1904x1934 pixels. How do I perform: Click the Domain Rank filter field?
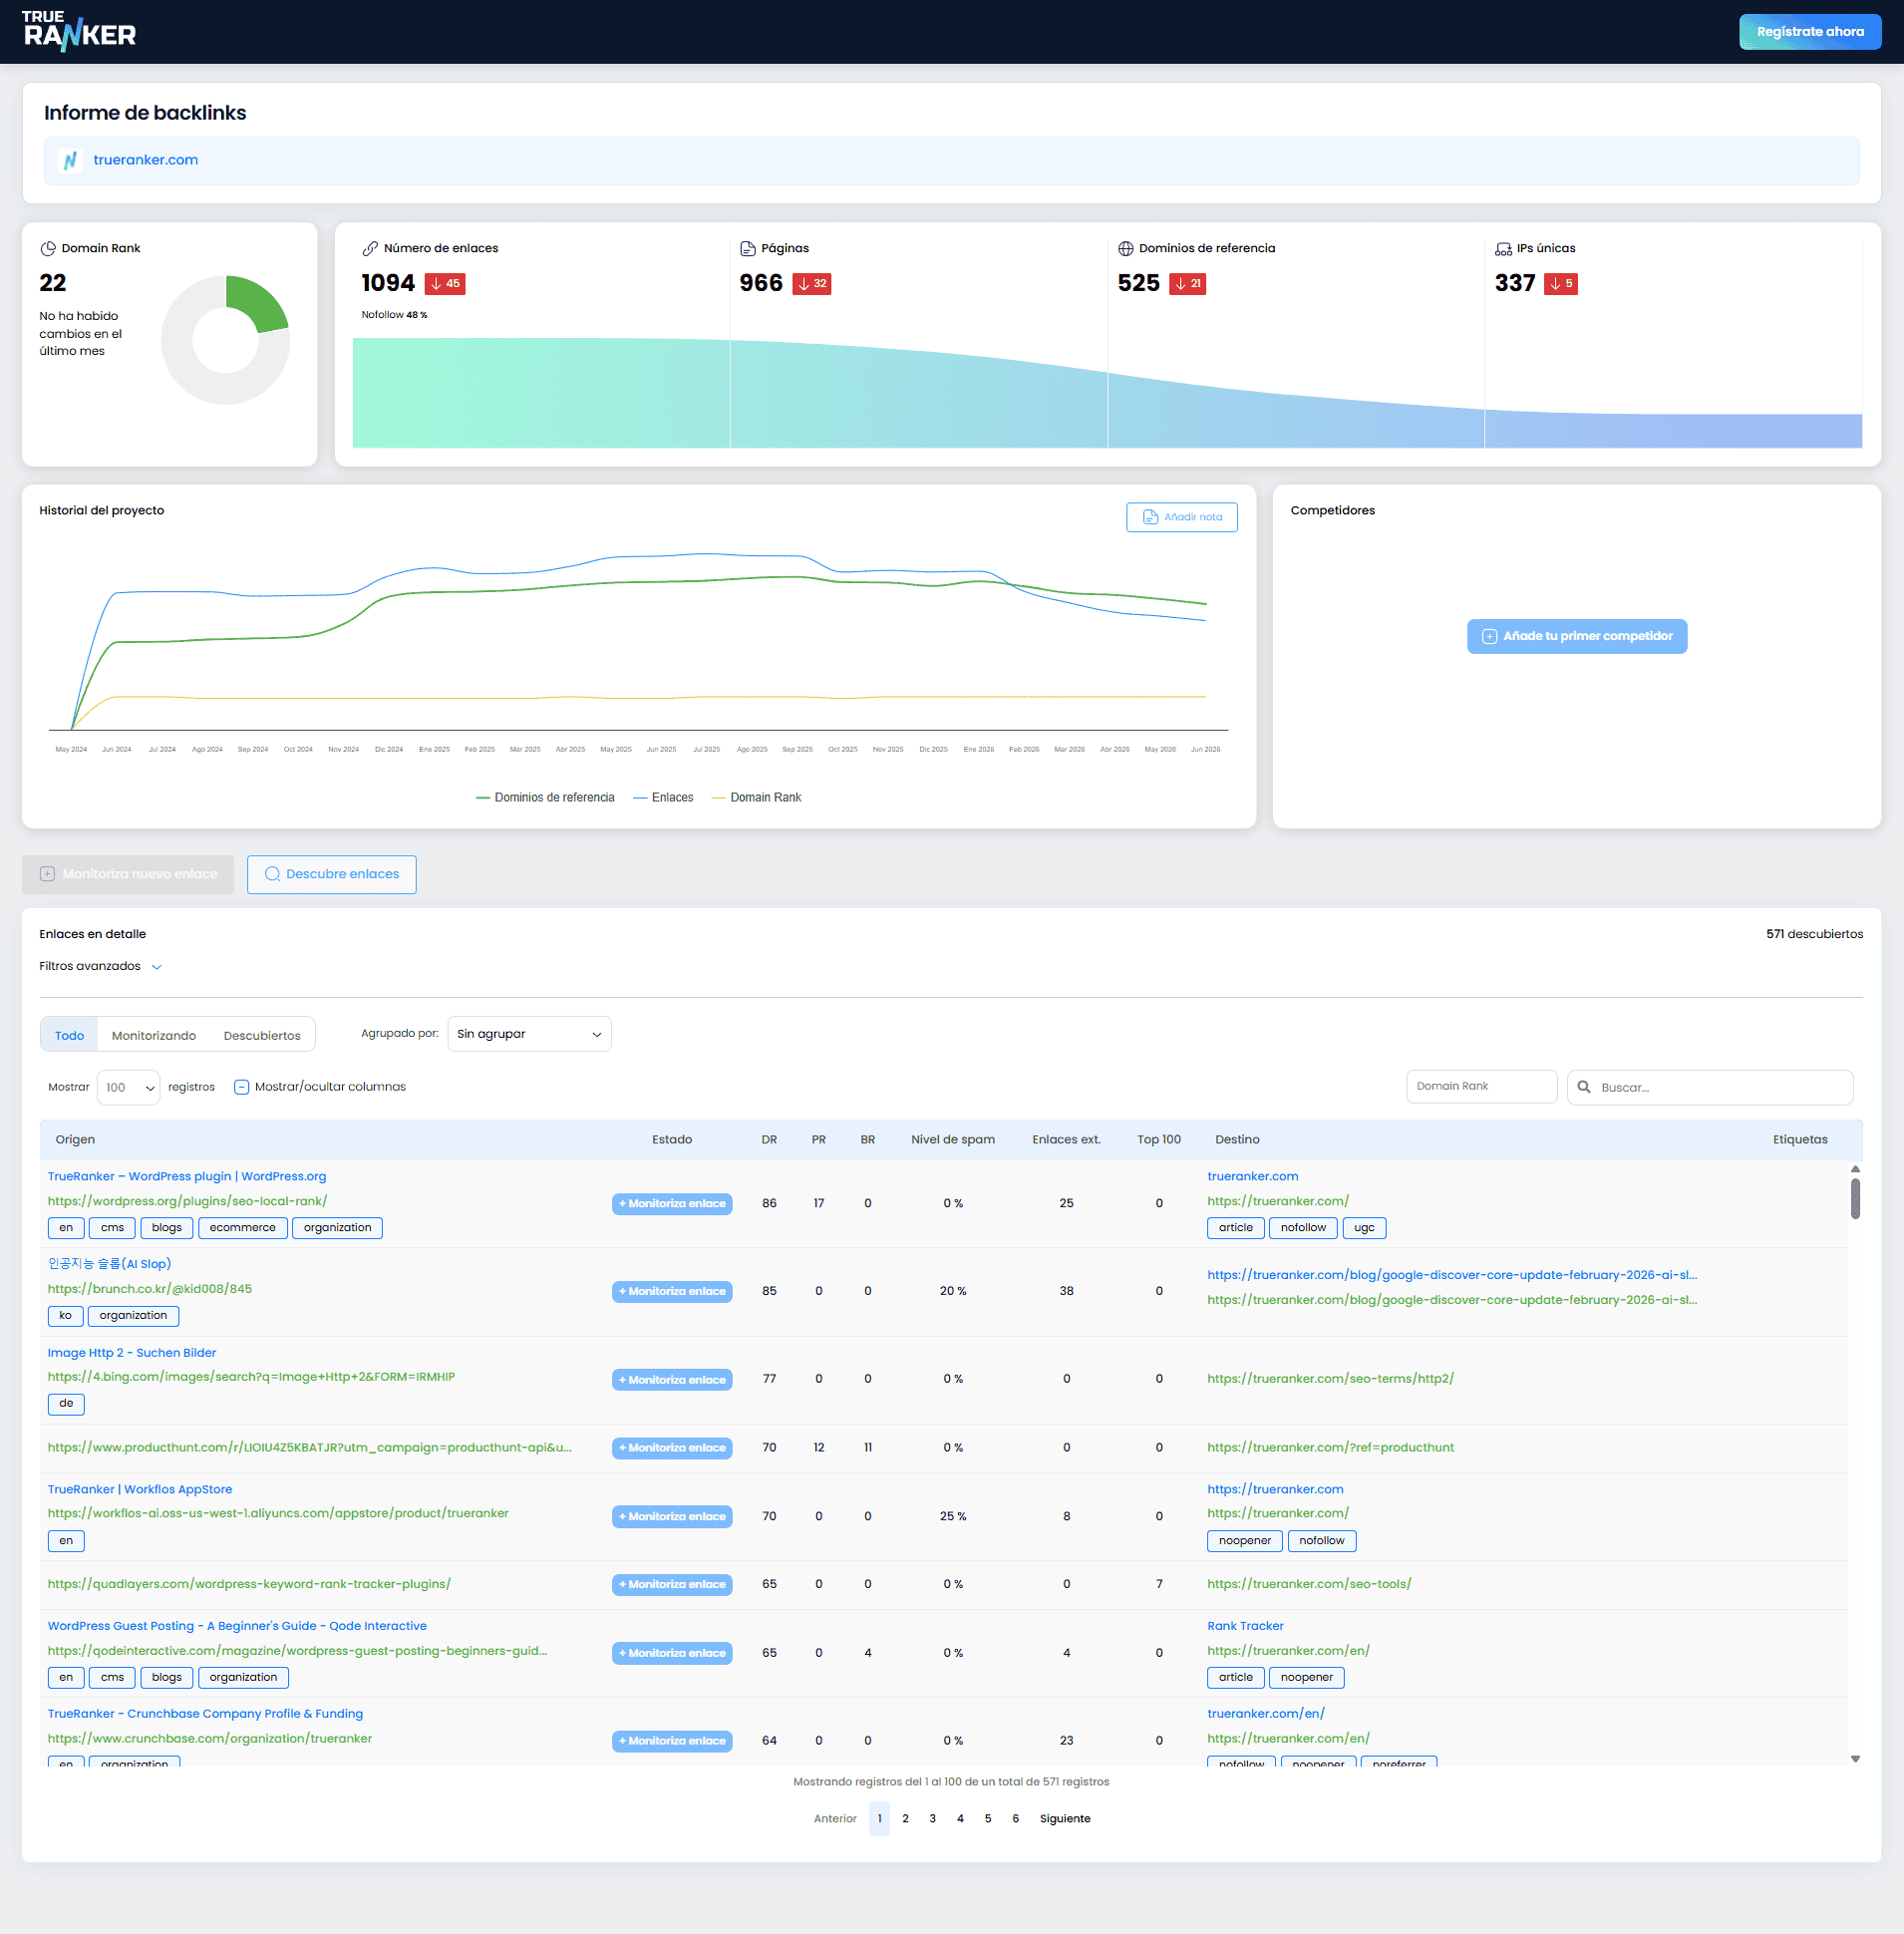[1482, 1086]
